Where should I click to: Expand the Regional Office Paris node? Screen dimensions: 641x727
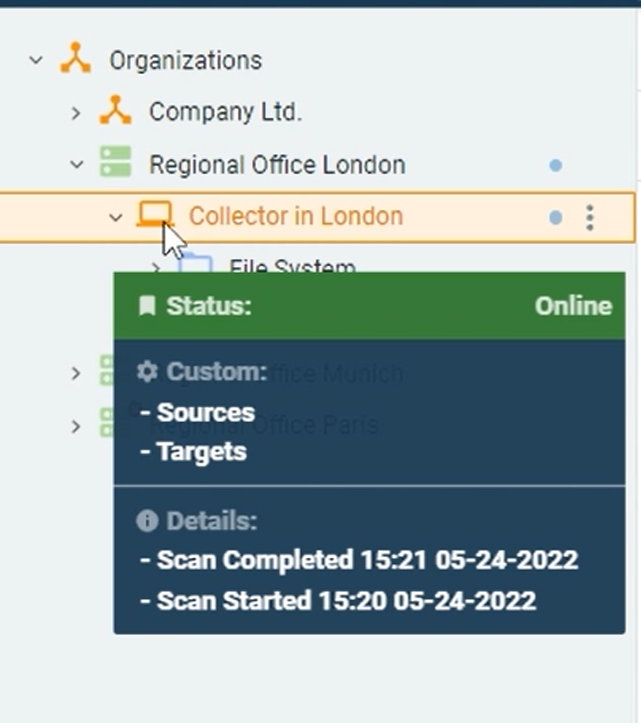pos(76,426)
